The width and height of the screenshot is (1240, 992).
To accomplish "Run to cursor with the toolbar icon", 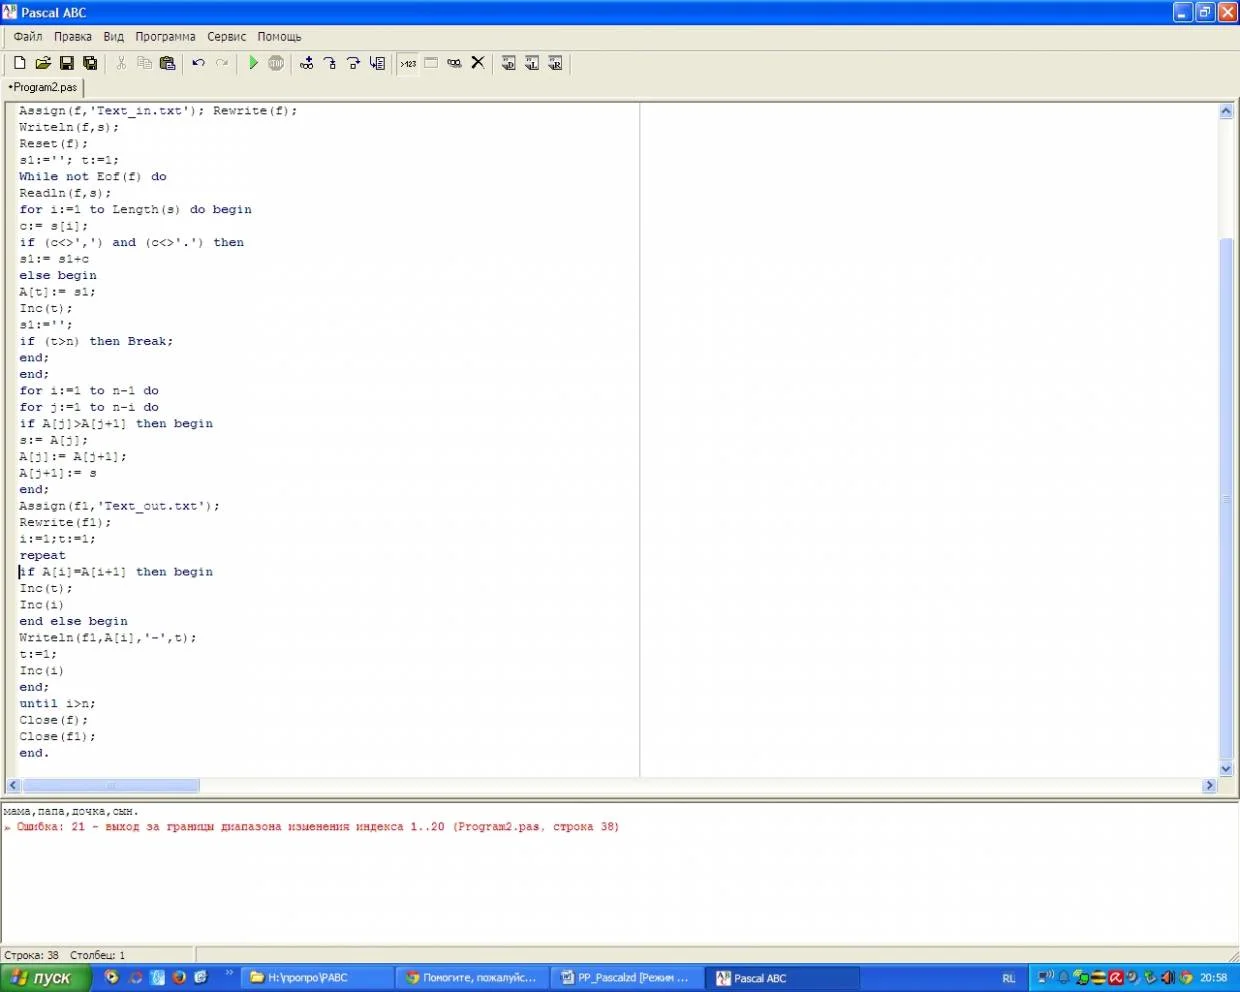I will pyautogui.click(x=377, y=63).
